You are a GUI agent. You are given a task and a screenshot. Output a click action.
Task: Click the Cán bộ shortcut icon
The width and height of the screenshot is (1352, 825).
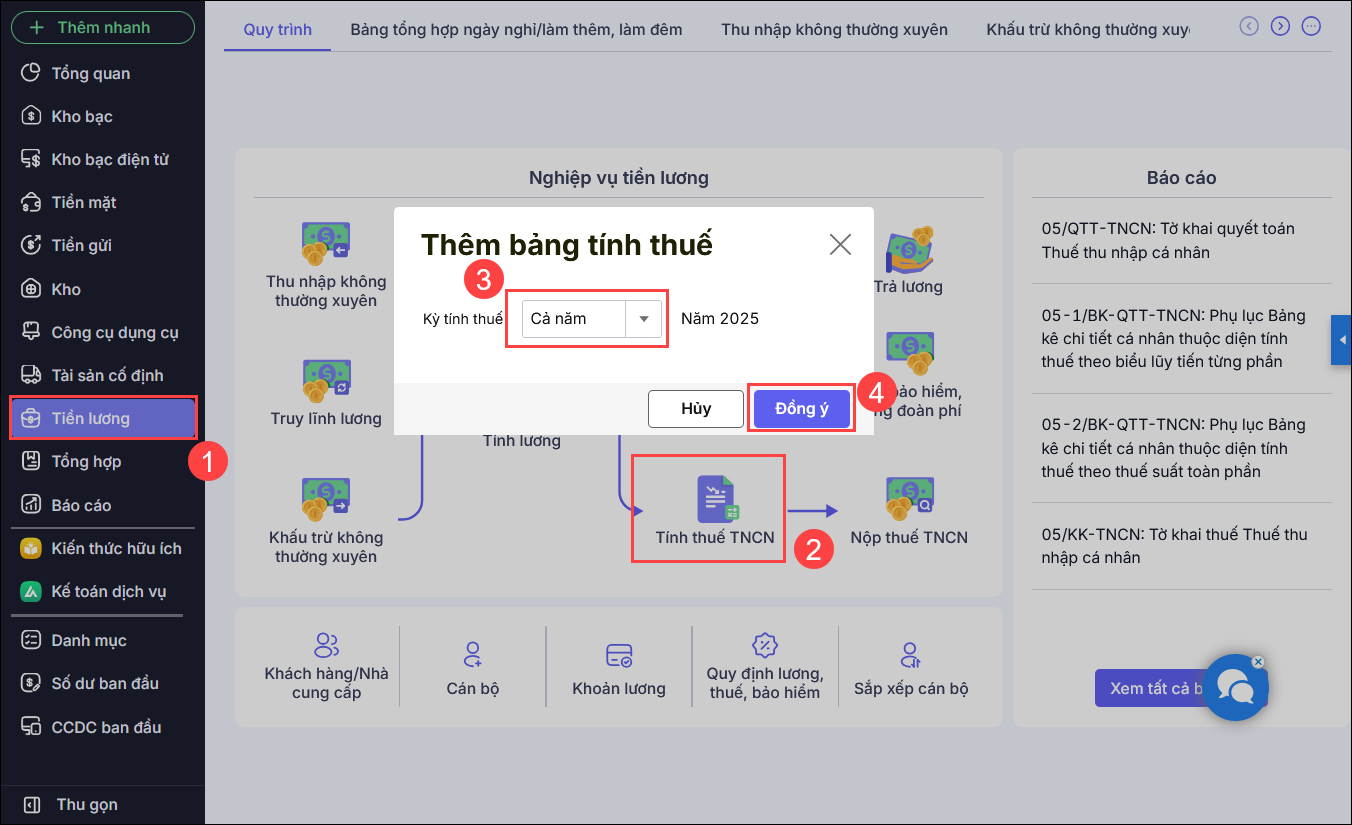[x=473, y=654]
